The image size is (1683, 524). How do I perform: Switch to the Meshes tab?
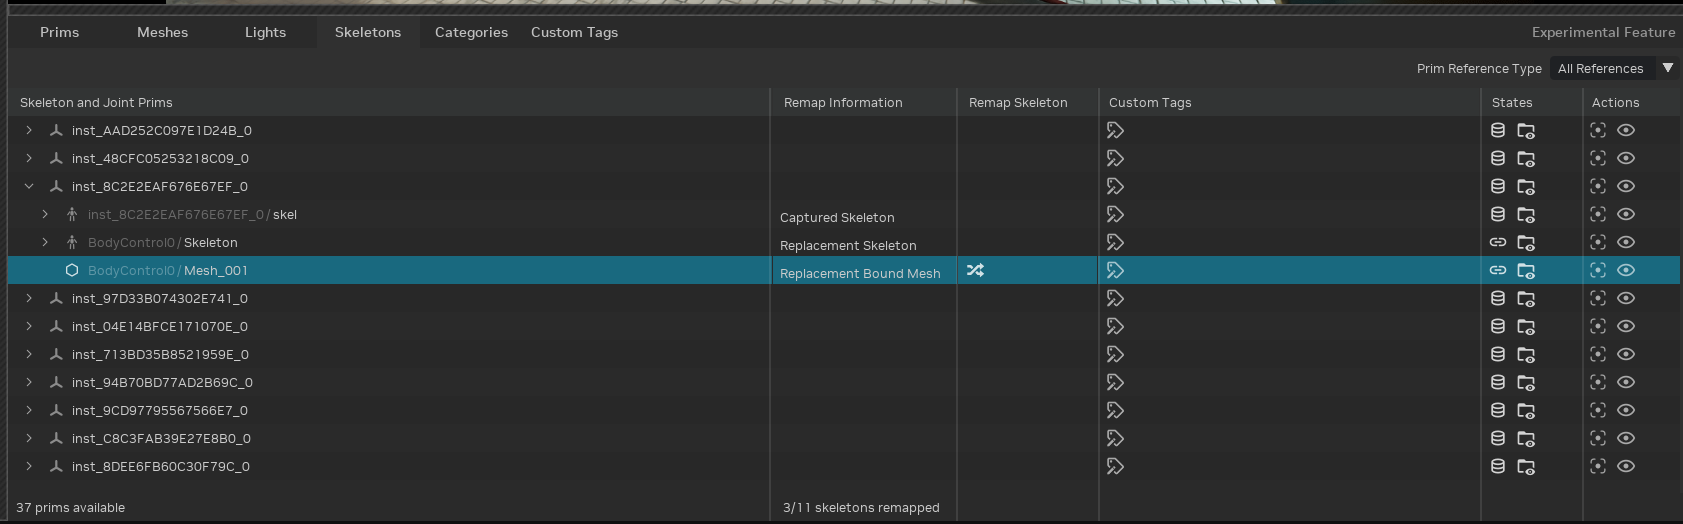coord(162,32)
